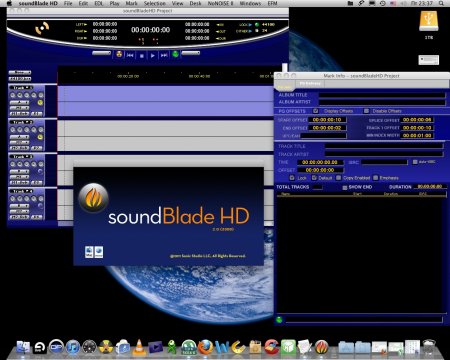The image size is (450, 360).
Task: Click the Track Title input field
Action: (384, 146)
